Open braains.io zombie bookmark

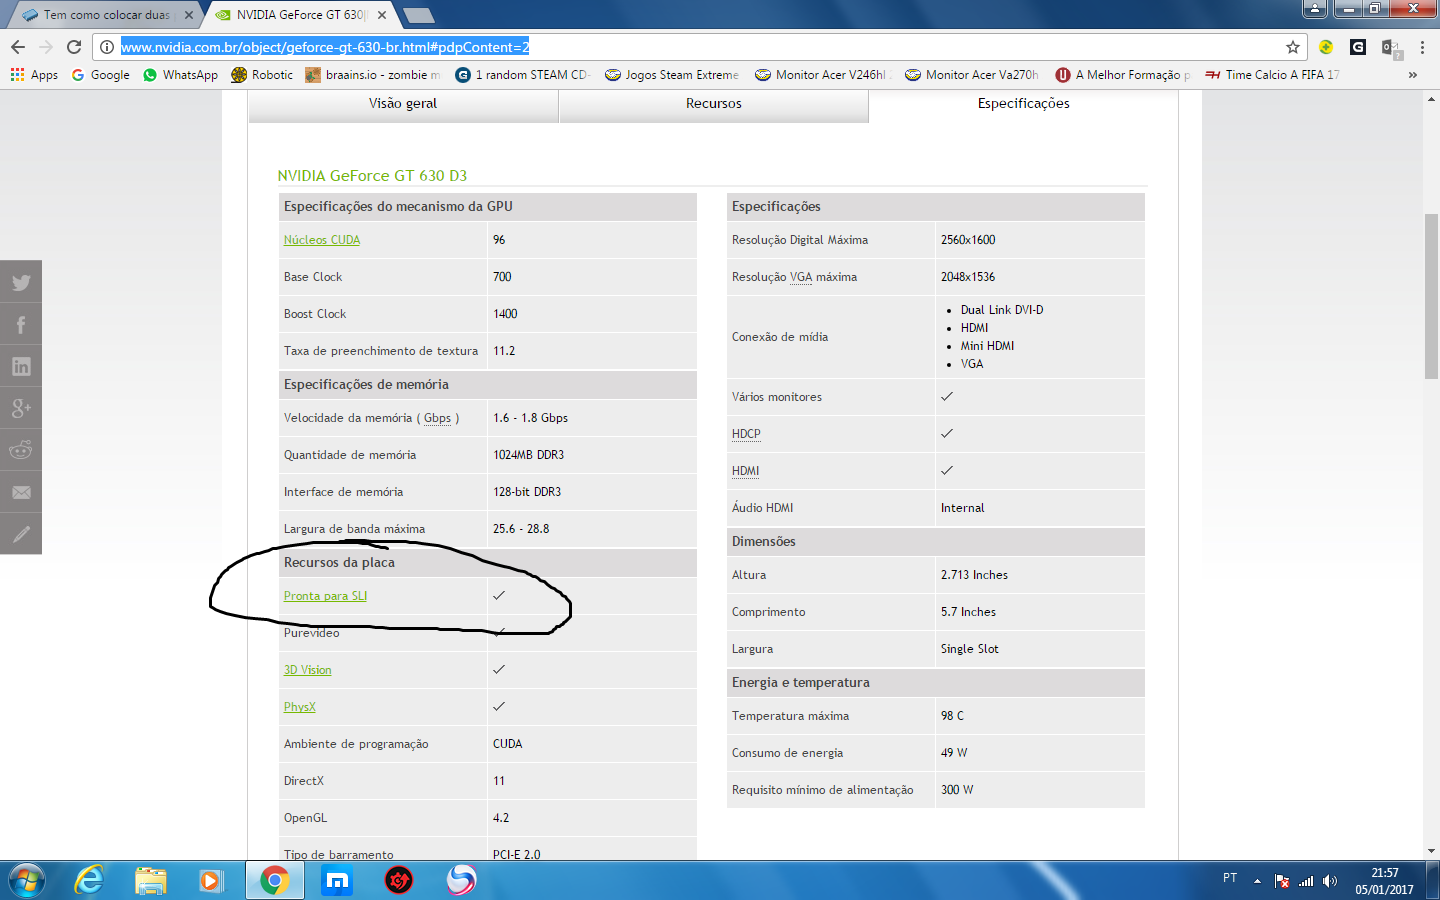point(372,75)
